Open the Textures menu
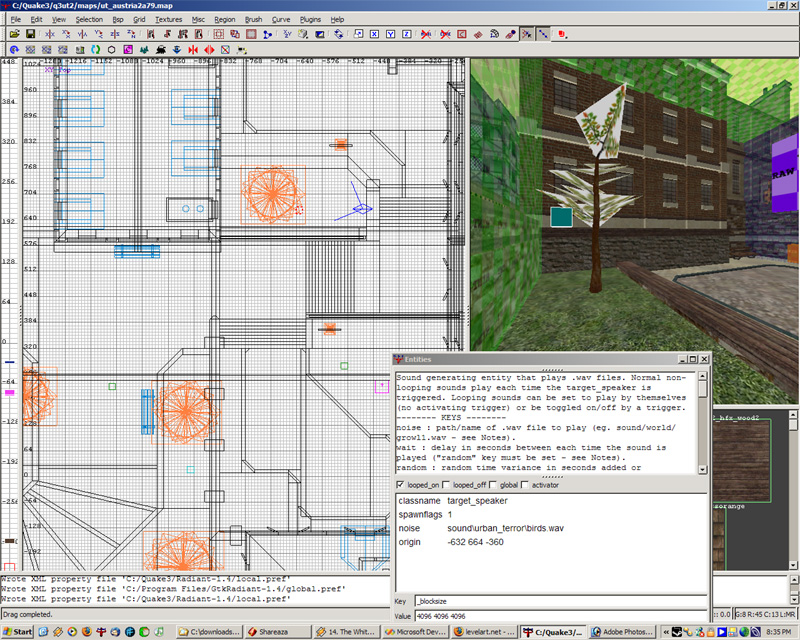Viewport: 800px width, 640px height. click(168, 19)
